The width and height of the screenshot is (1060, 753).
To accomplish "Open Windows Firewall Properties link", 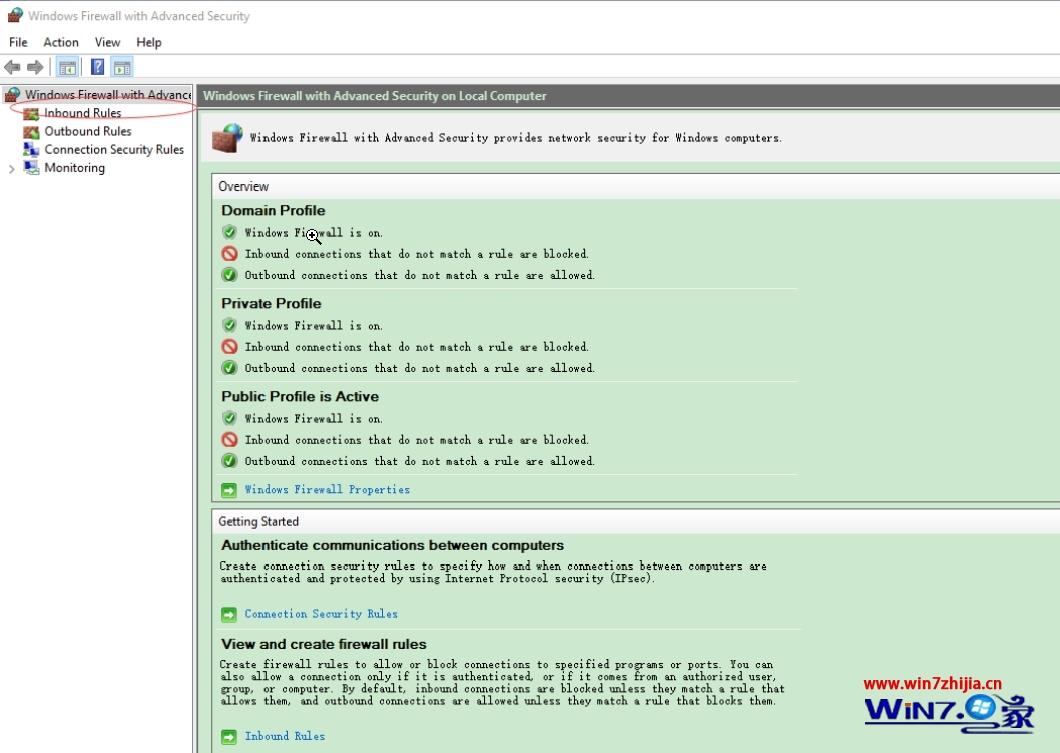I will coord(327,489).
